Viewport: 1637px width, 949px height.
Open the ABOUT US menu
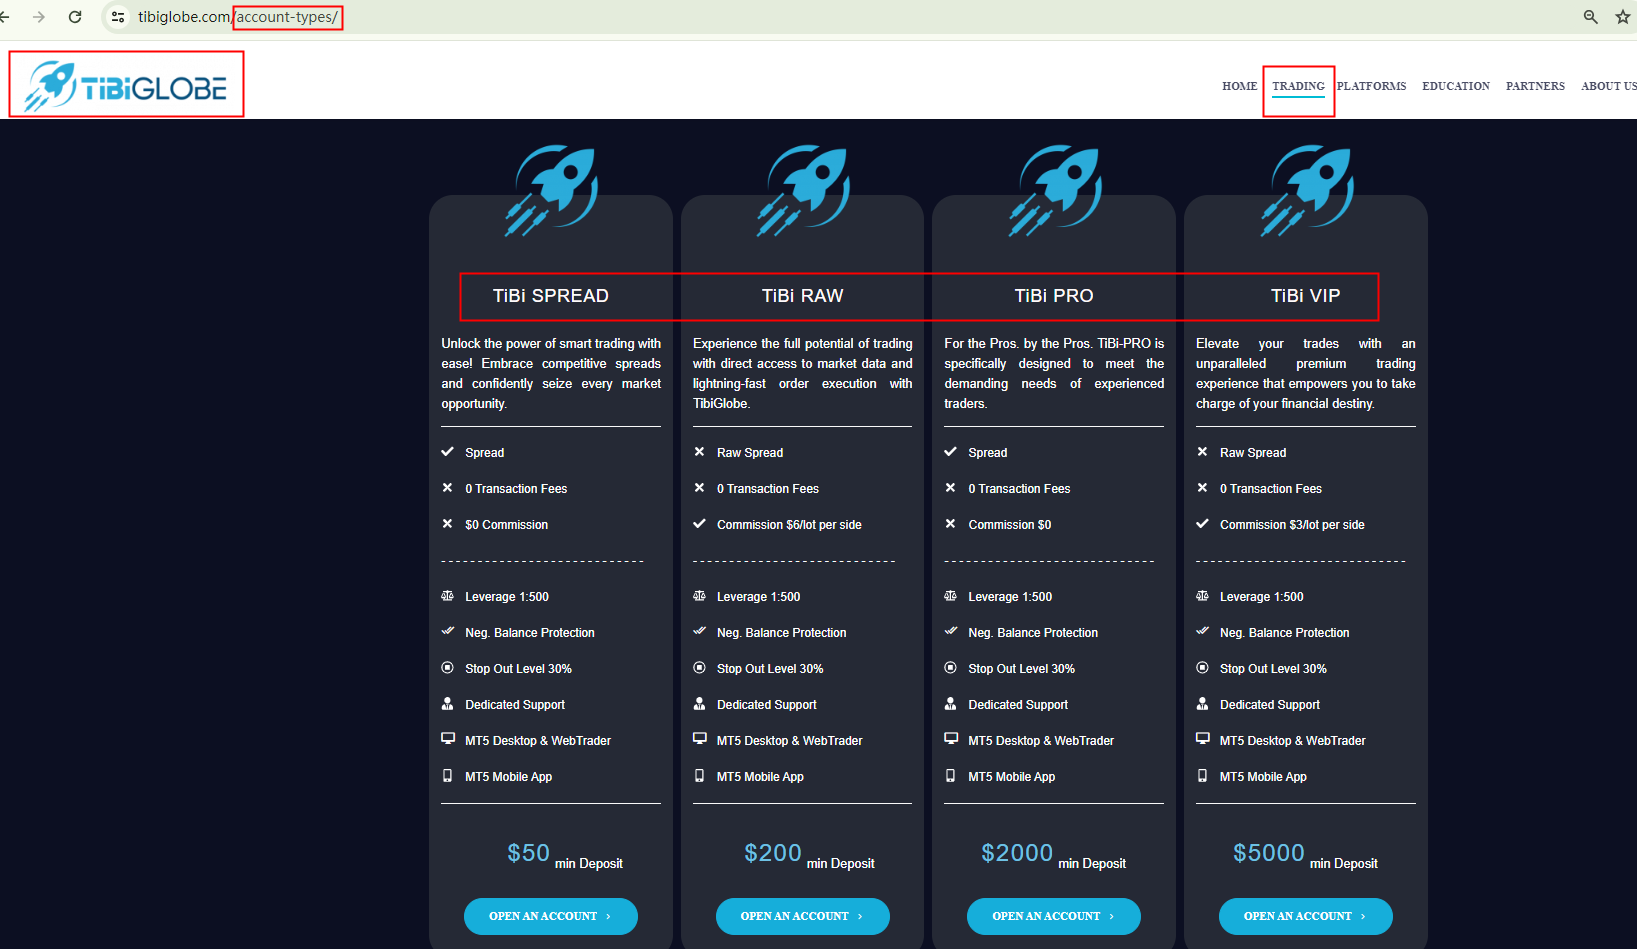[1609, 86]
